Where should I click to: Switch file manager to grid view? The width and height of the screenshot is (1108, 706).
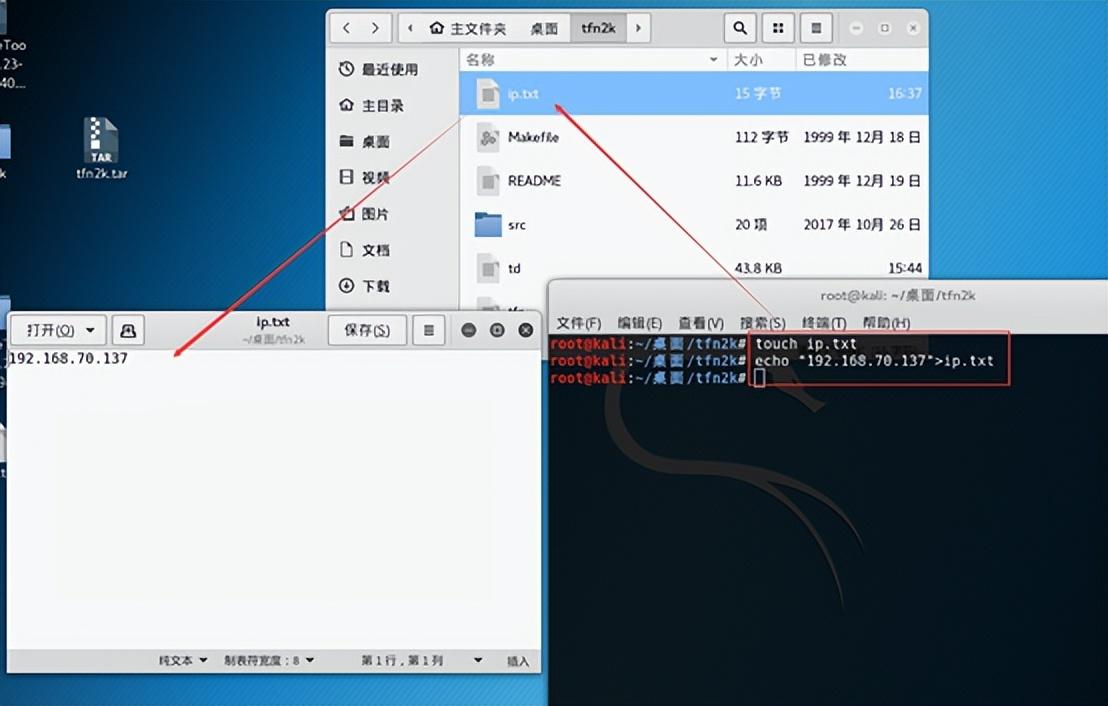click(777, 28)
